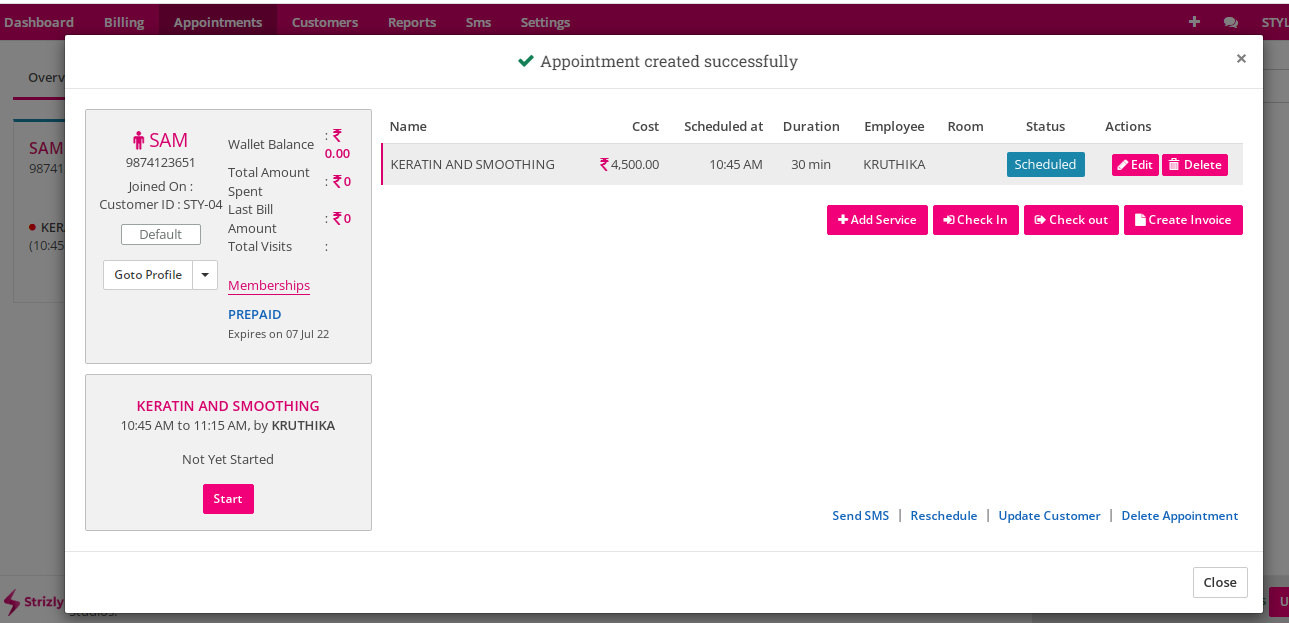
Task: Open the Reports menu
Action: coord(412,22)
